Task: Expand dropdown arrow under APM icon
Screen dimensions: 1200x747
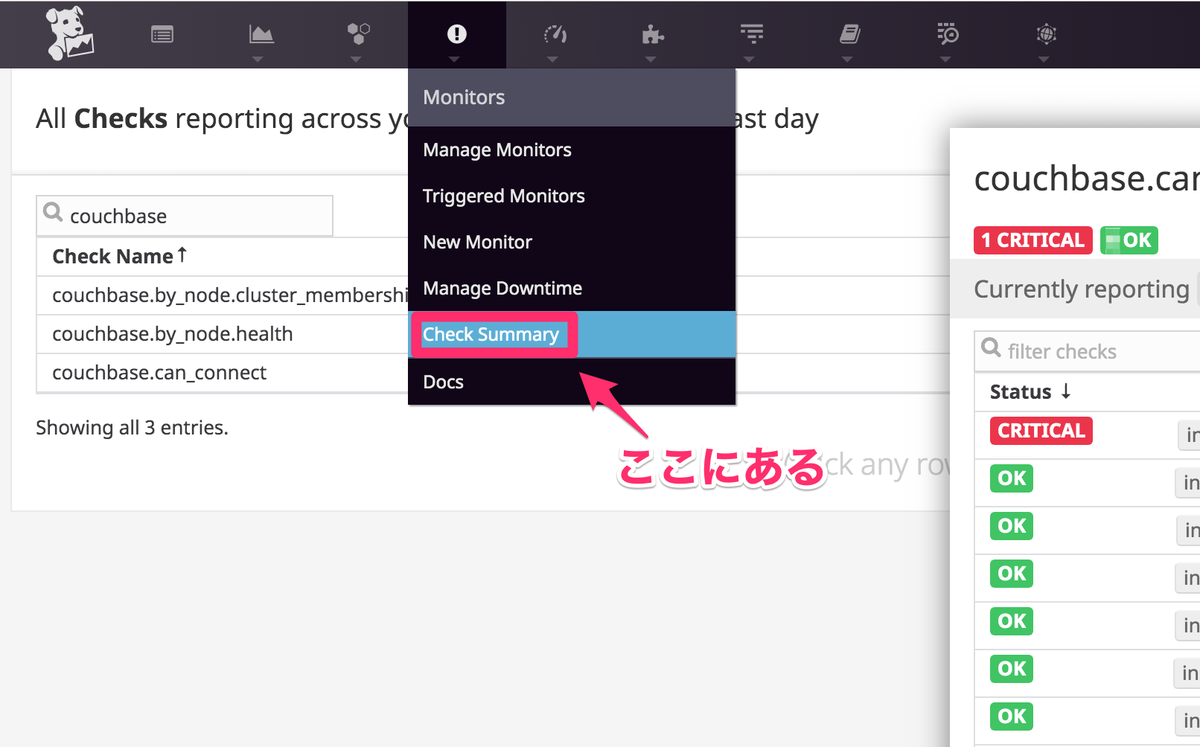Action: [x=750, y=59]
